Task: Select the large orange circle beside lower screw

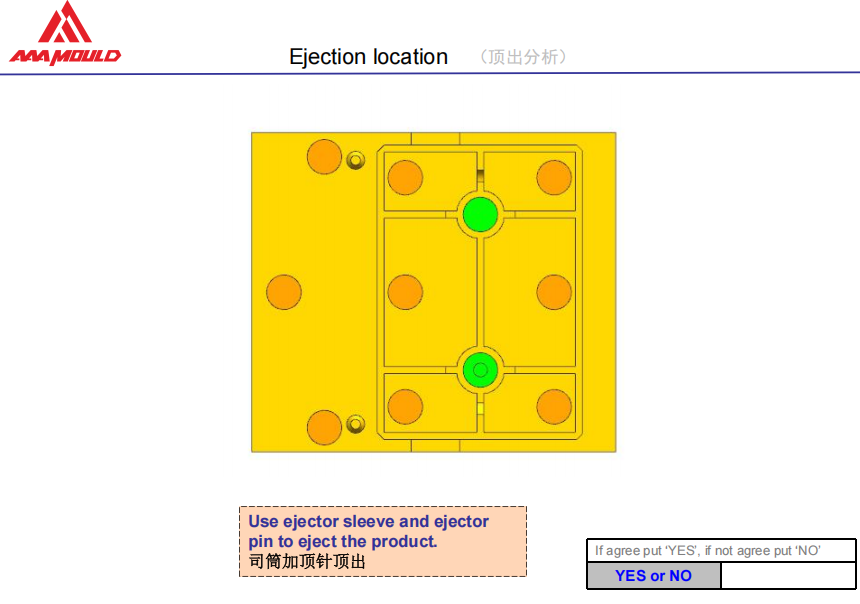Action: click(x=324, y=427)
